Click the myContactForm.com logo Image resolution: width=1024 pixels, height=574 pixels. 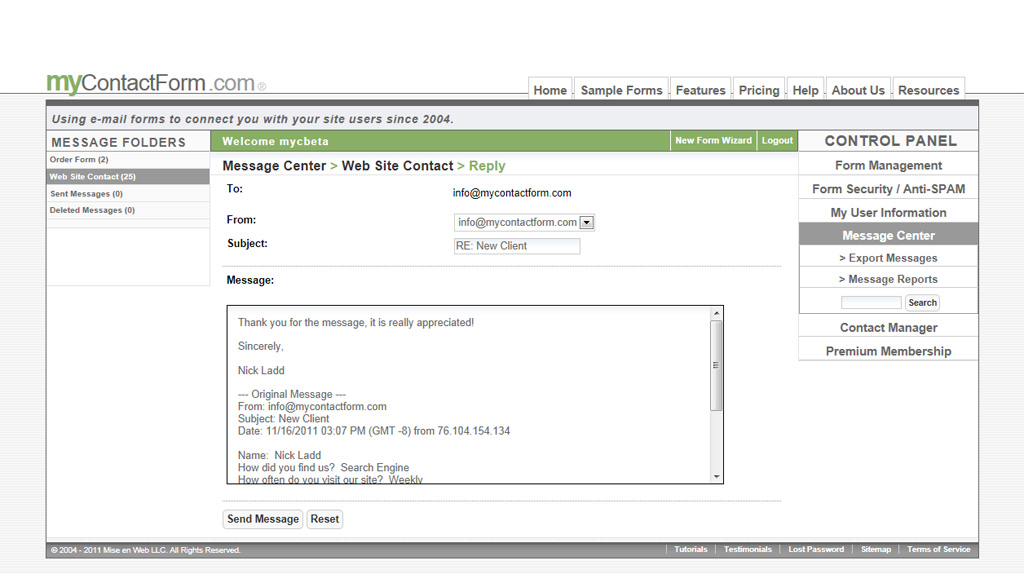[x=155, y=83]
